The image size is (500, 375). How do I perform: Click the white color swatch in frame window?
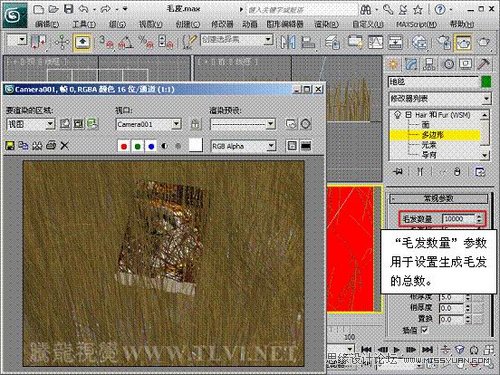[x=196, y=145]
